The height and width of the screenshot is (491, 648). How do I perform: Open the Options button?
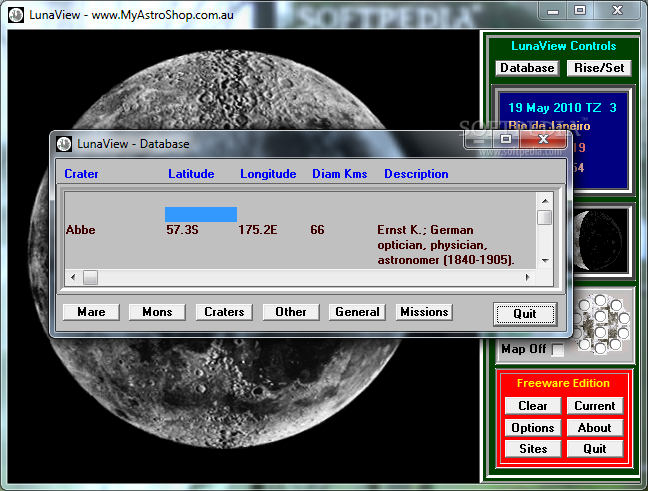(533, 427)
